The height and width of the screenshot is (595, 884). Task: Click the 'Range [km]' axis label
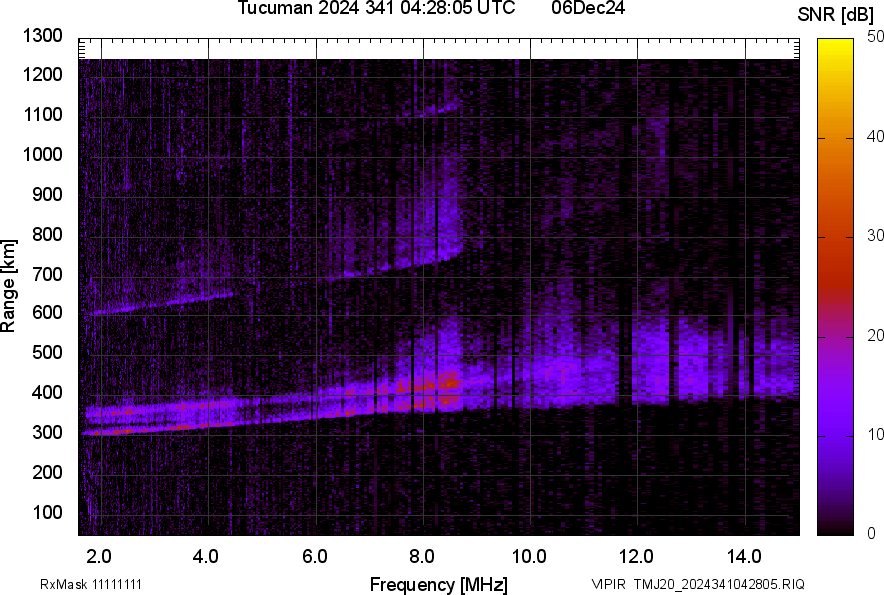(8, 286)
